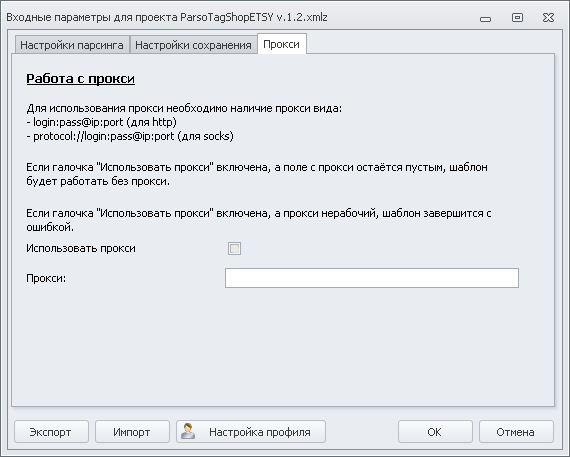Click the Прокси: field label
This screenshot has height=457, width=570.
46,278
